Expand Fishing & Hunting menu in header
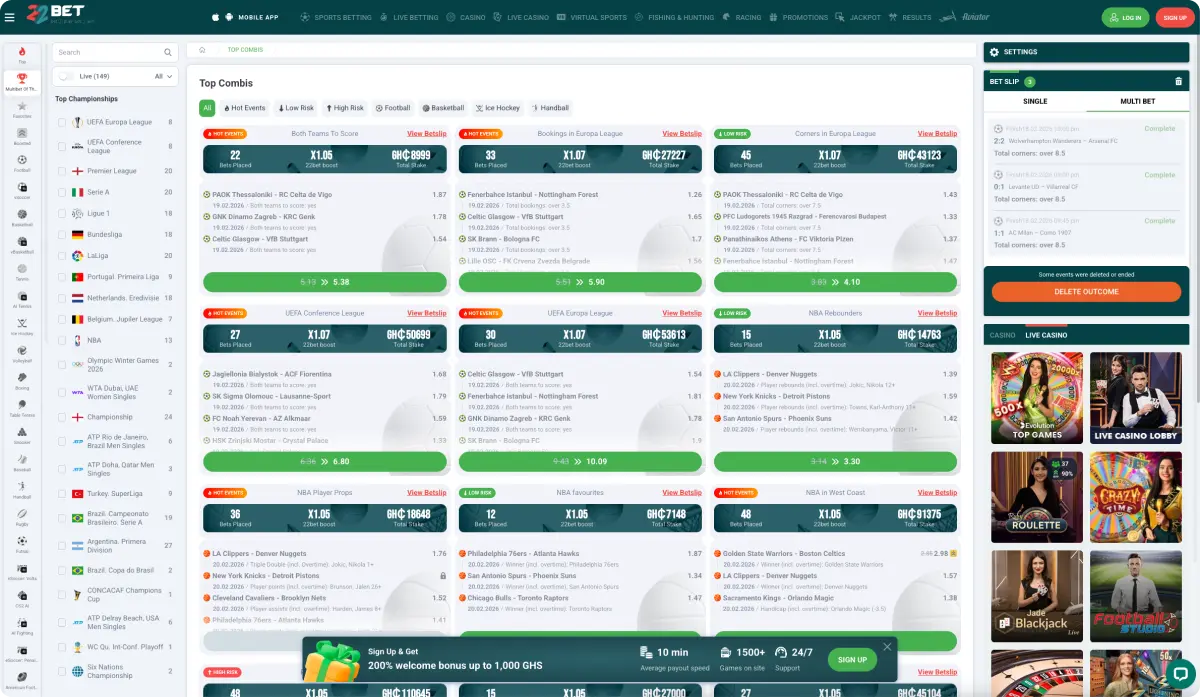Screen dimensions: 1200x697 [x=675, y=17]
